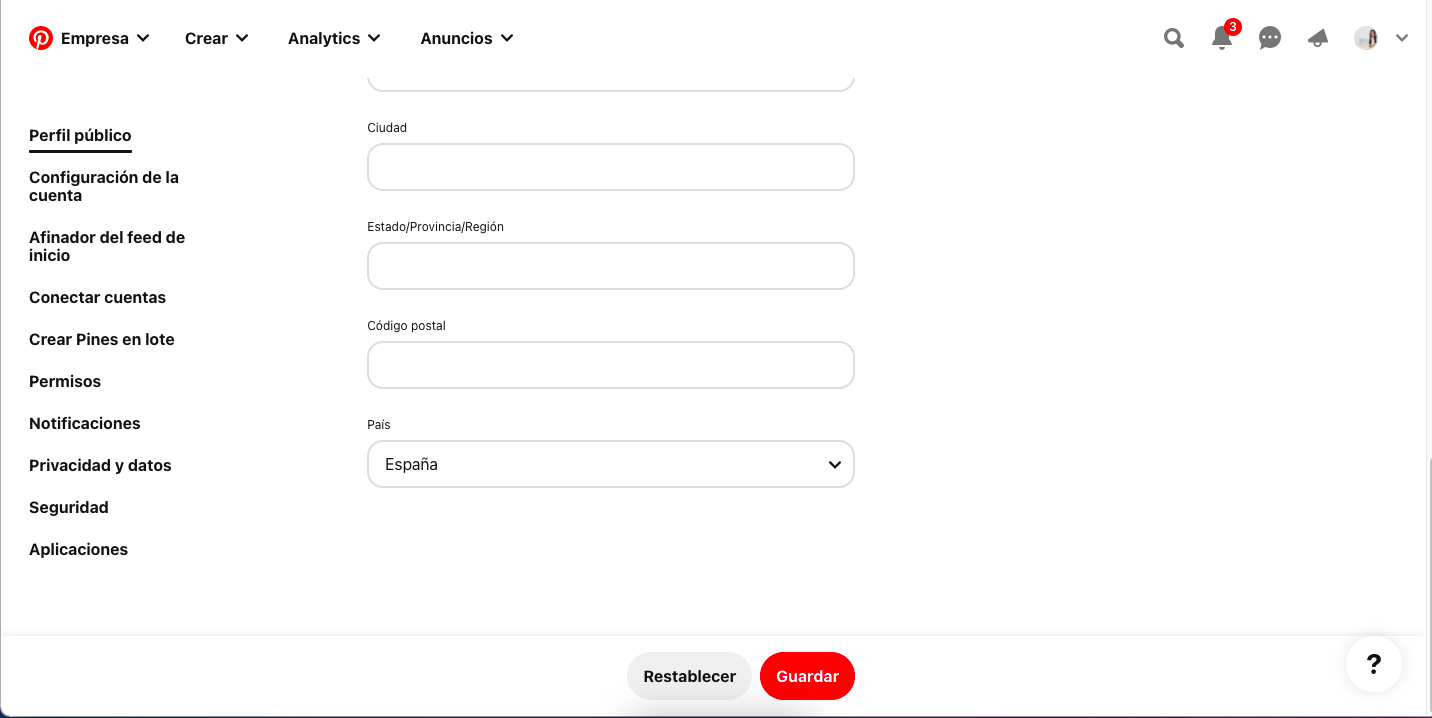Click inside the Código postal field

610,365
